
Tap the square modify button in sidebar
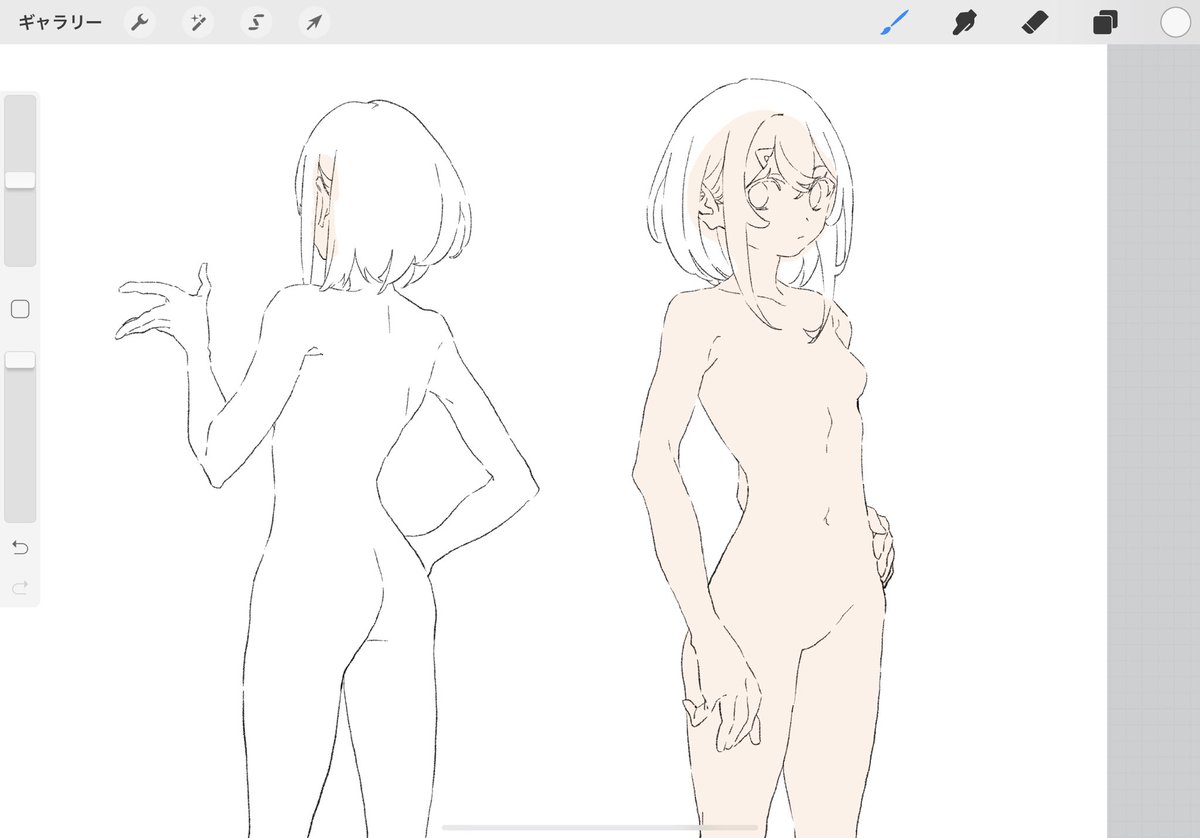tap(20, 310)
